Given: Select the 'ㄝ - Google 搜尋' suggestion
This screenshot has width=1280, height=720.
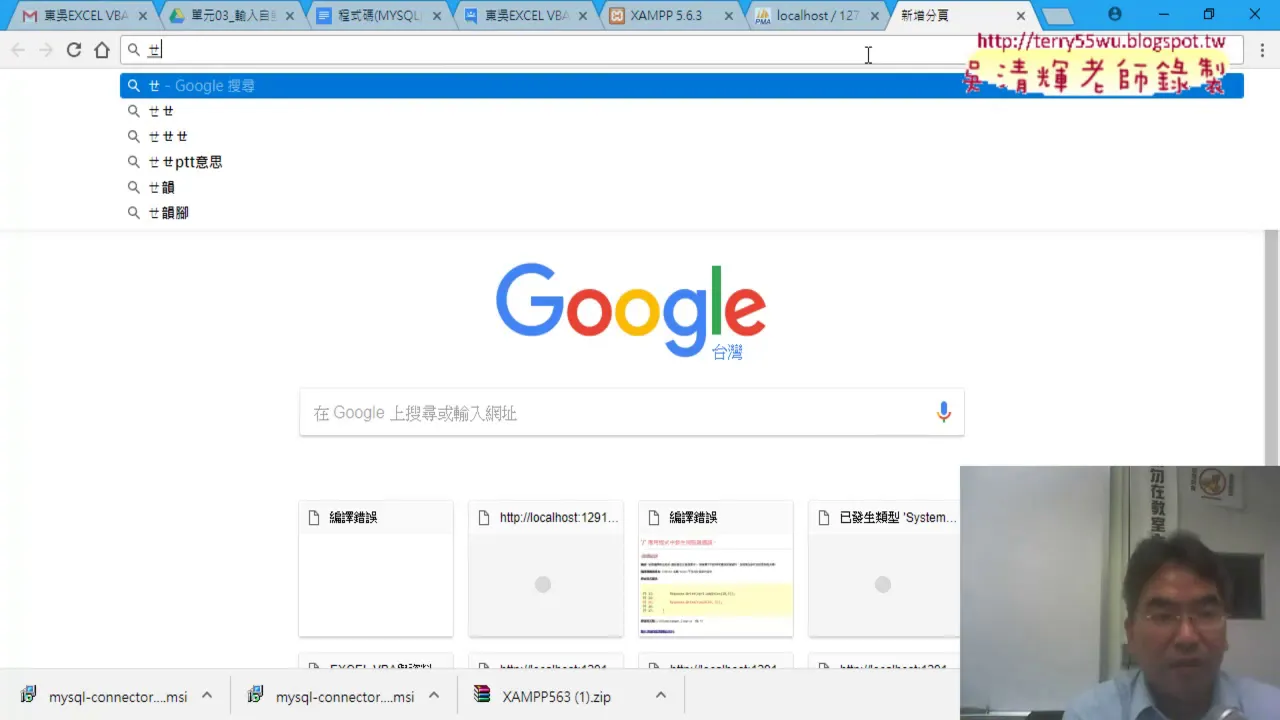Looking at the screenshot, I should coord(681,86).
